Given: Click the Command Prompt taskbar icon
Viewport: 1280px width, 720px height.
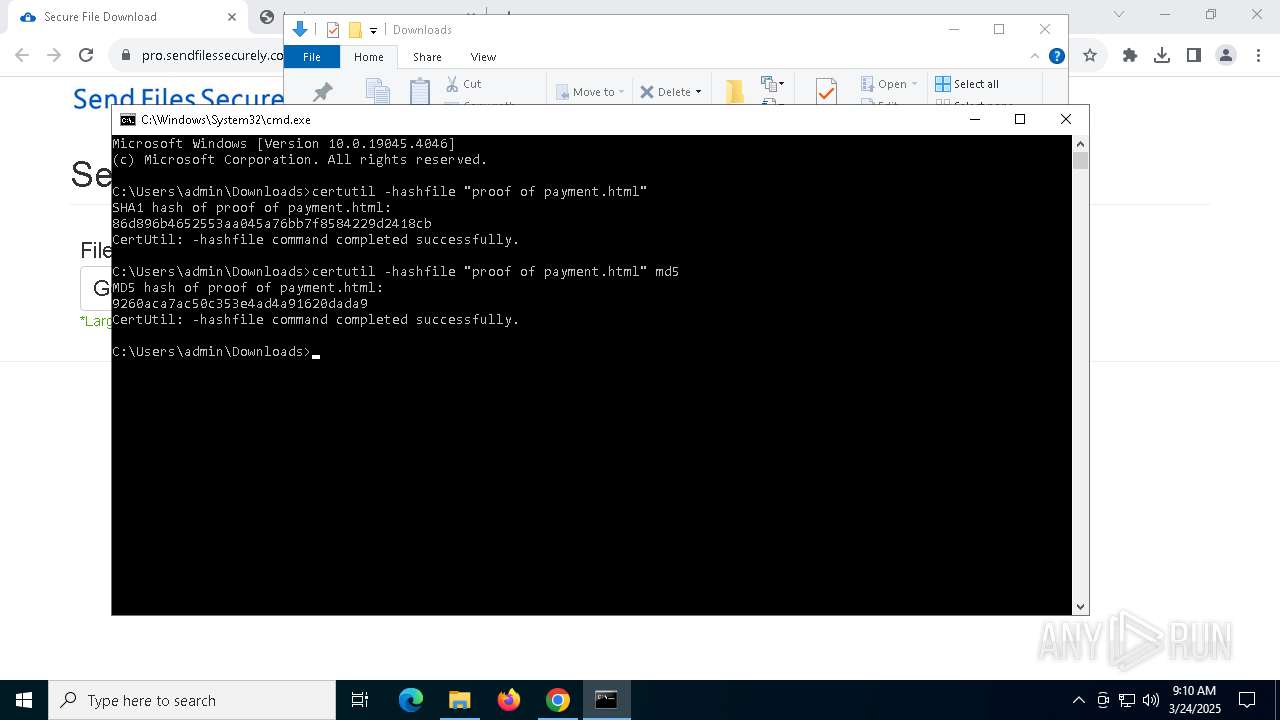Looking at the screenshot, I should pyautogui.click(x=606, y=700).
